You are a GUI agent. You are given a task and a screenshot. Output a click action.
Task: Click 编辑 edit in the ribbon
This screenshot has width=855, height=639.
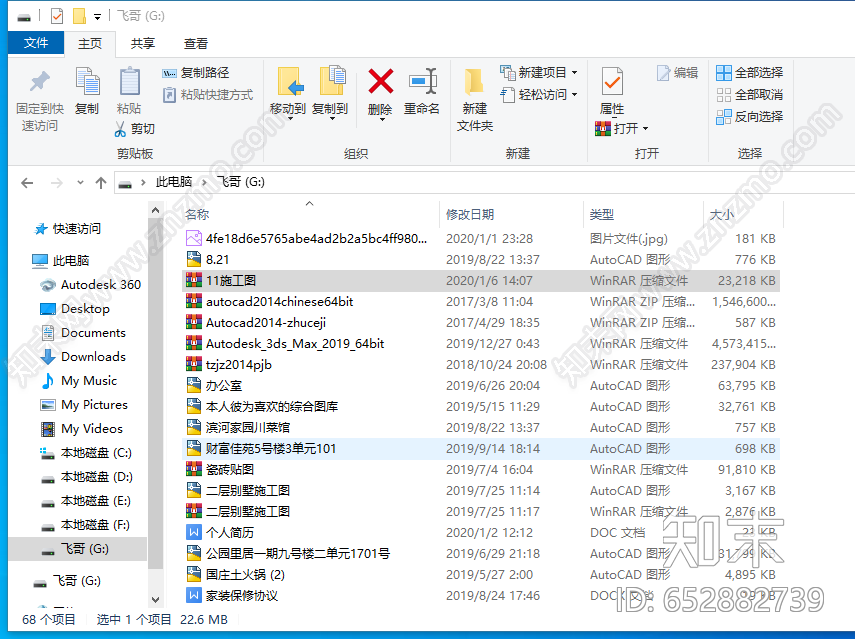pos(677,73)
